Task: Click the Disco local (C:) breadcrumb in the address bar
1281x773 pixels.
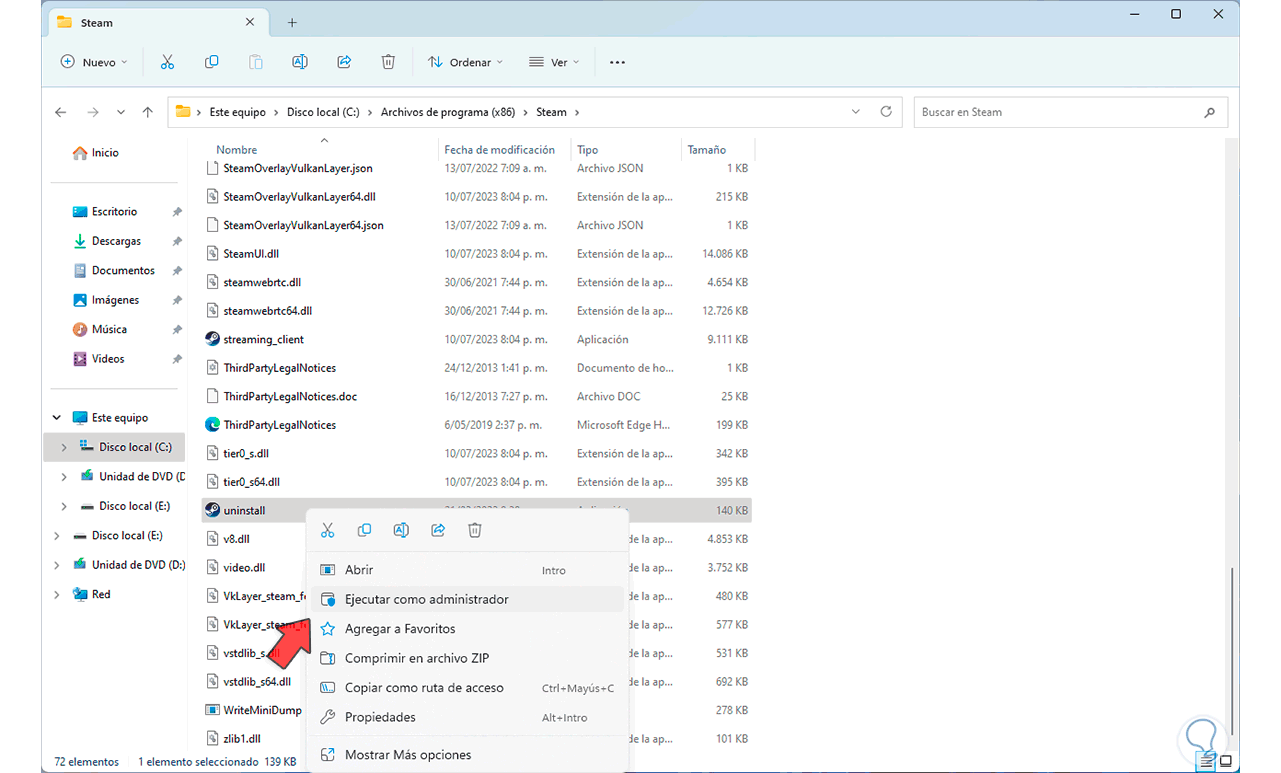Action: (323, 112)
